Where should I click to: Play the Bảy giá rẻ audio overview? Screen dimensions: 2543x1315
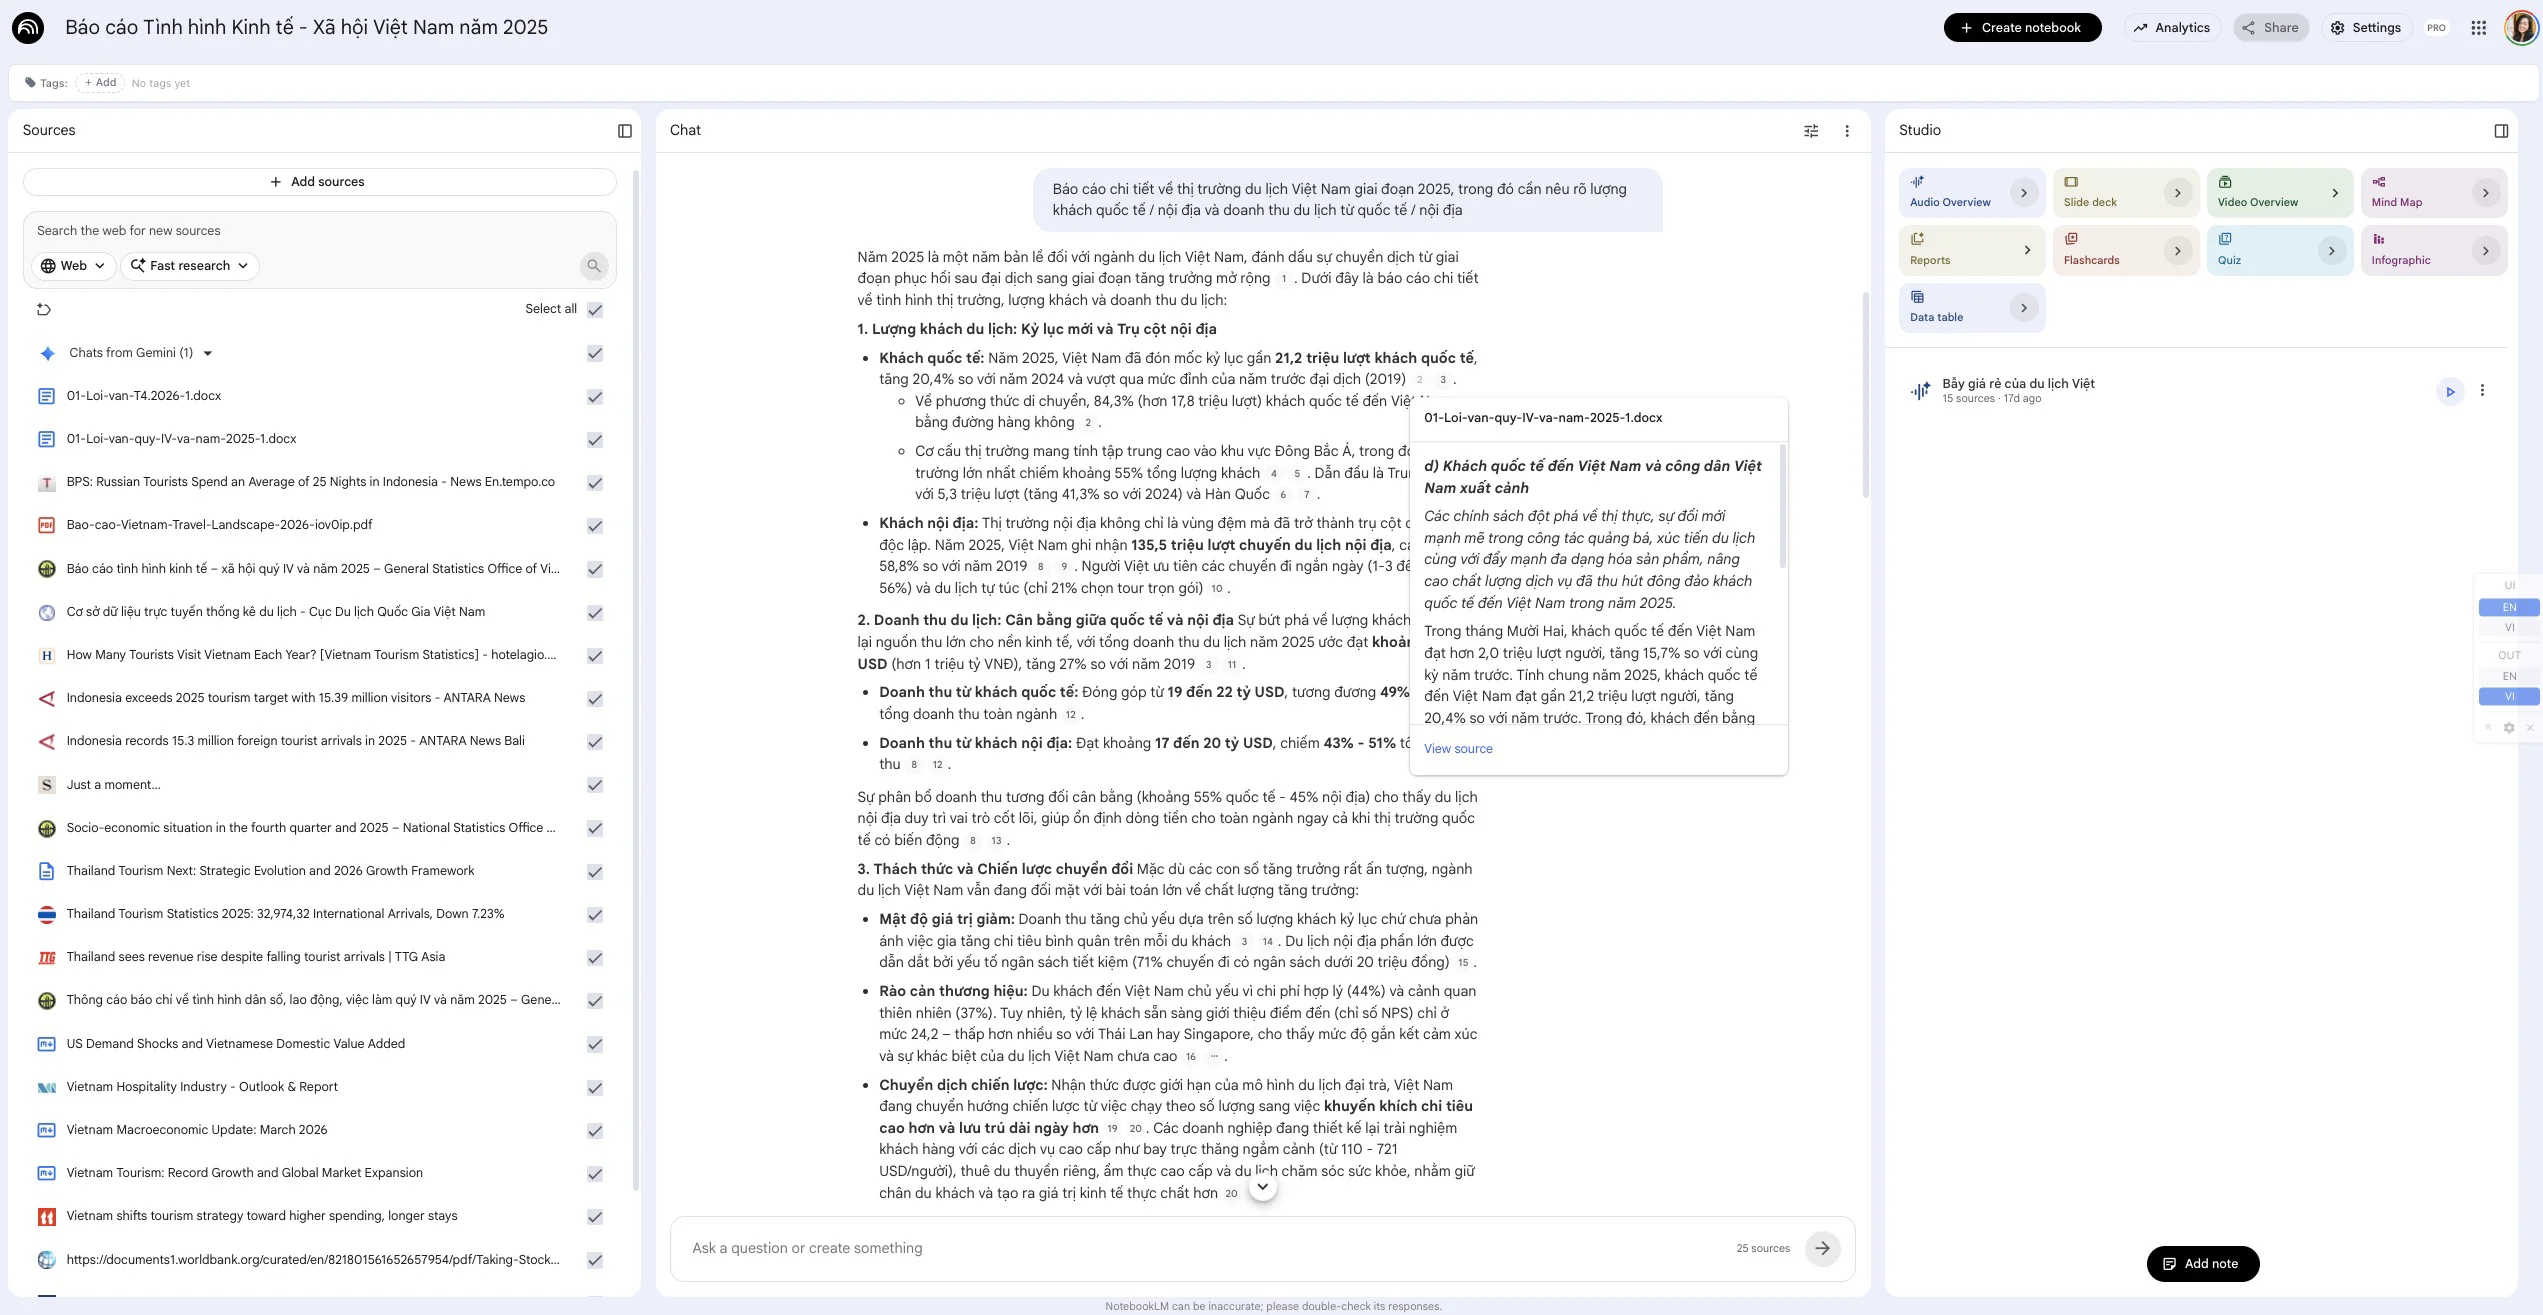coord(2450,391)
